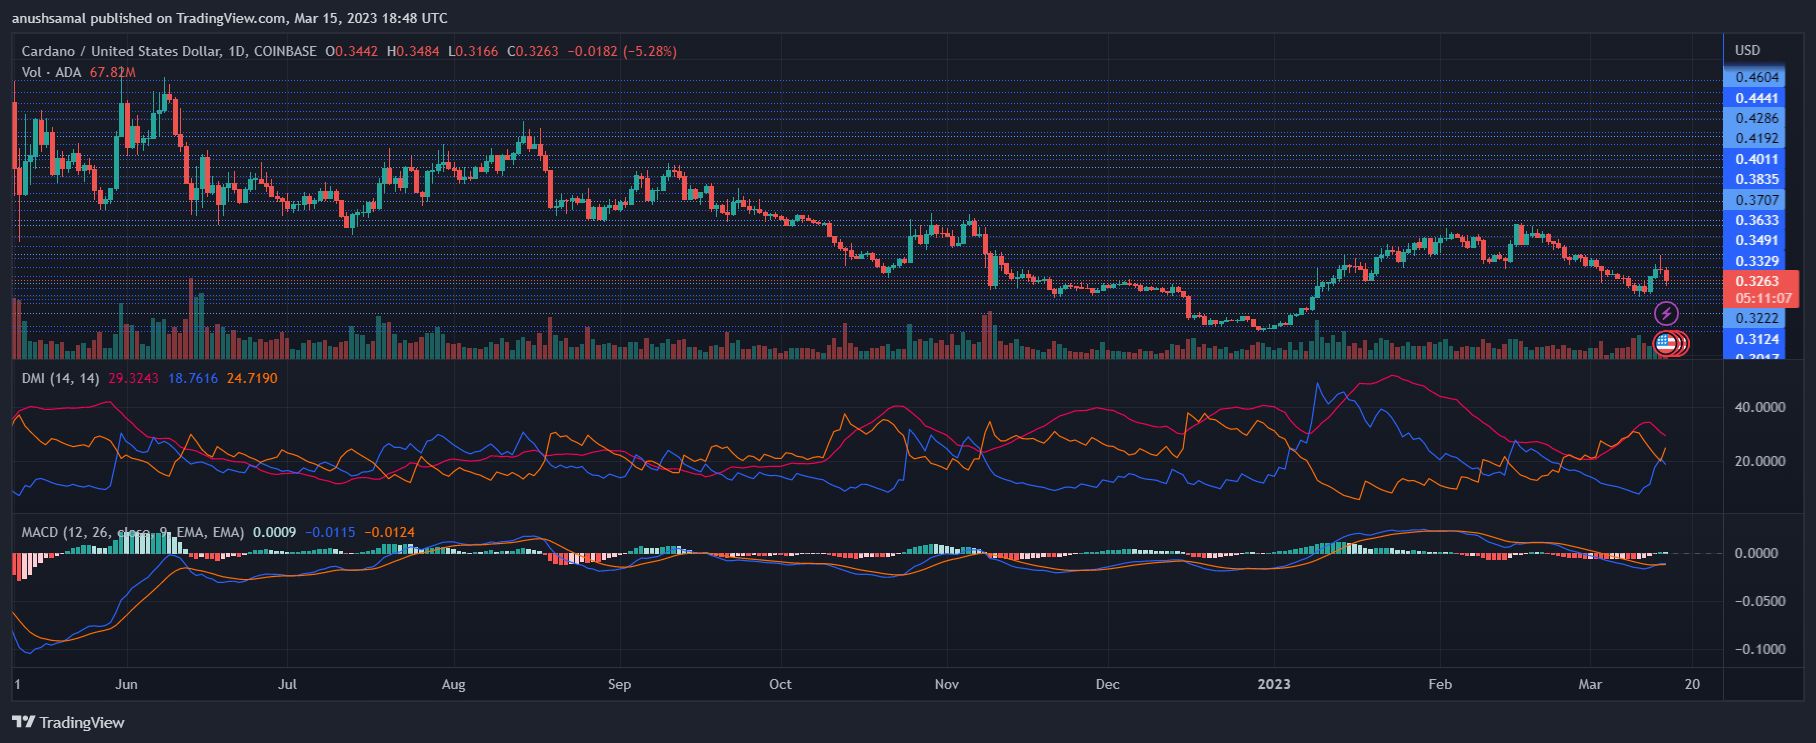Click the 2023 label on time axis
The image size is (1816, 743).
1274,684
